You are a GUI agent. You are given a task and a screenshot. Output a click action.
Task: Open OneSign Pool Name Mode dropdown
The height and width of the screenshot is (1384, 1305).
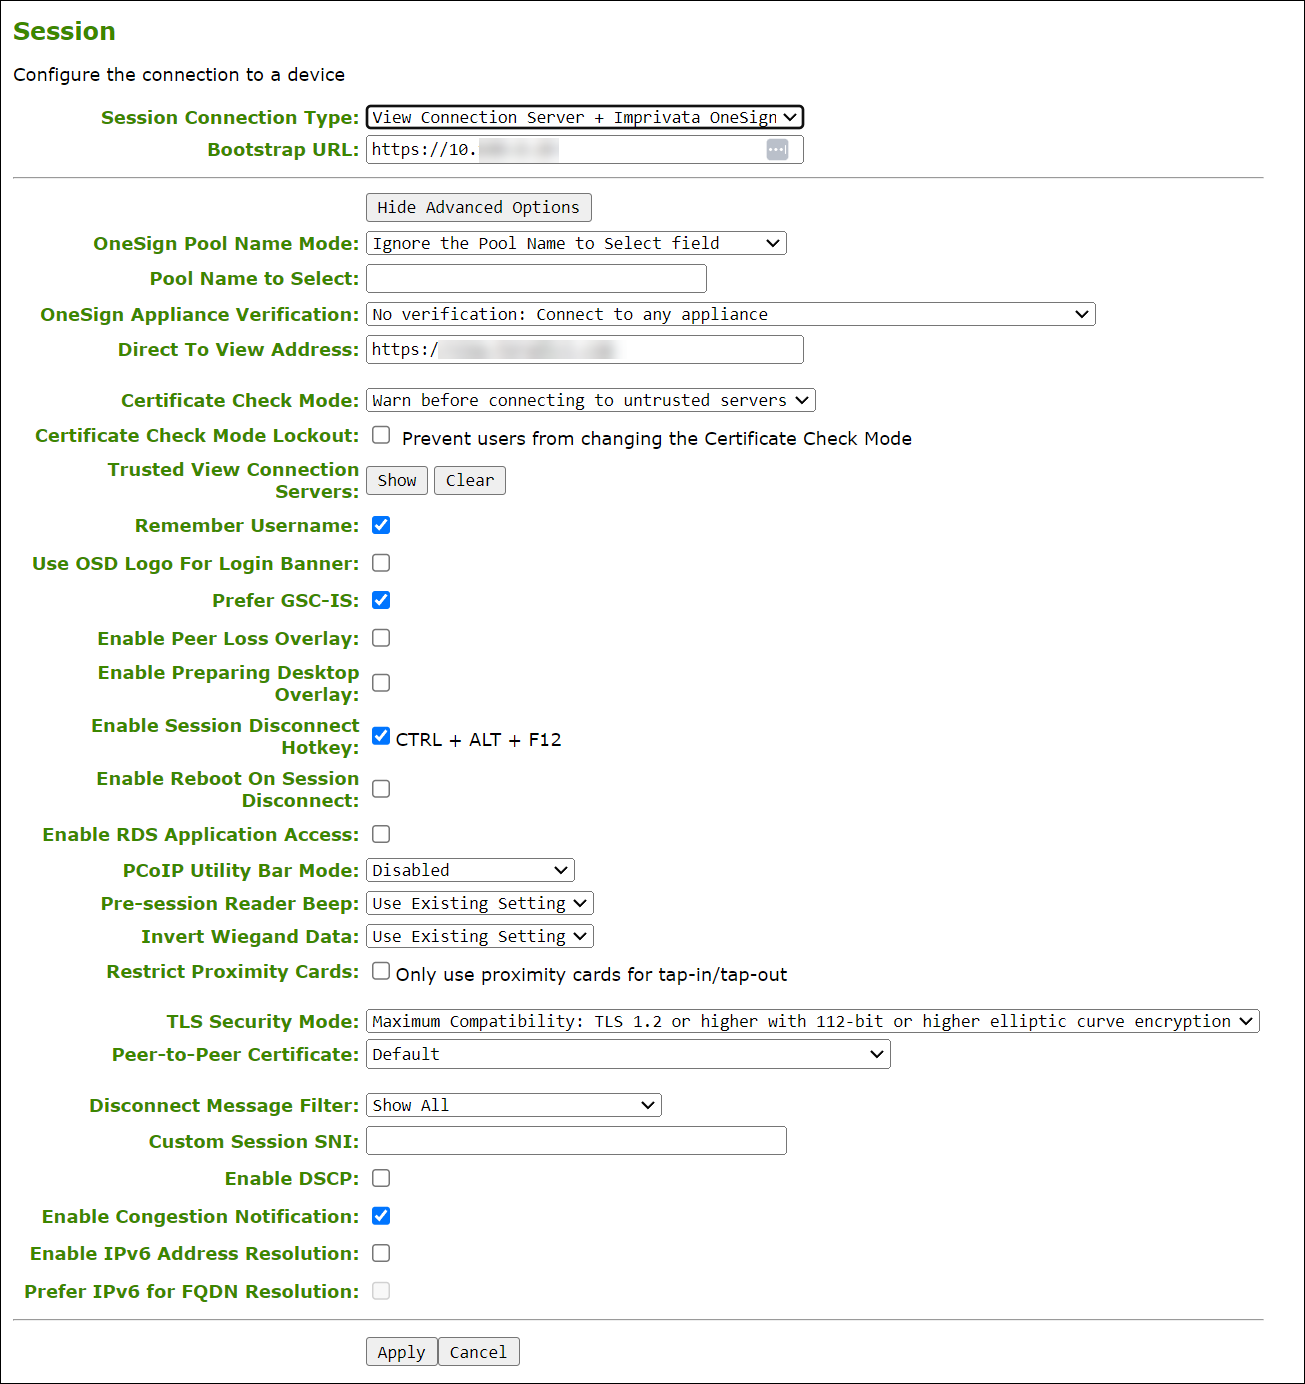click(x=576, y=243)
